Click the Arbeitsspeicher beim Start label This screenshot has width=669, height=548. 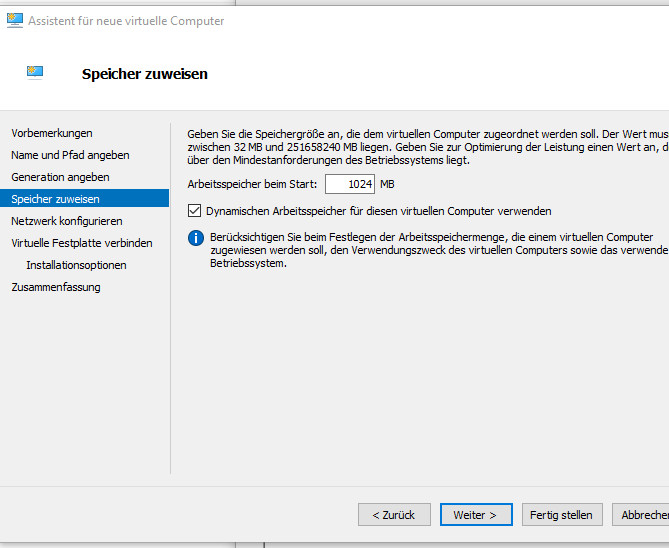click(252, 184)
